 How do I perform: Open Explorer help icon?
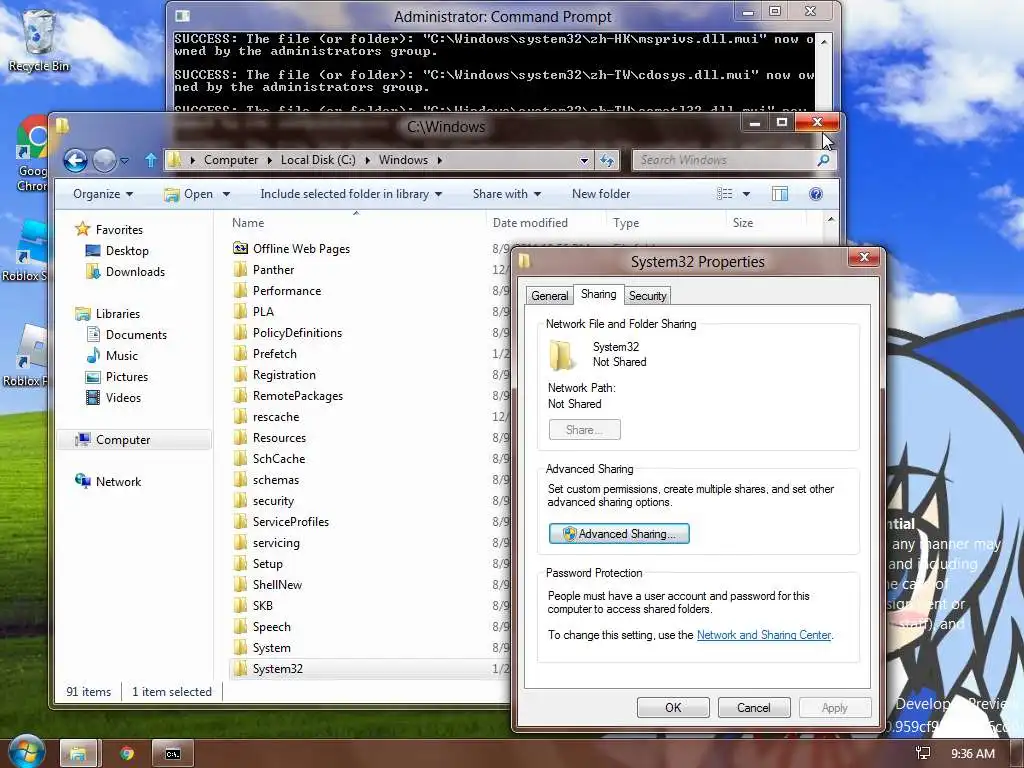[x=816, y=194]
